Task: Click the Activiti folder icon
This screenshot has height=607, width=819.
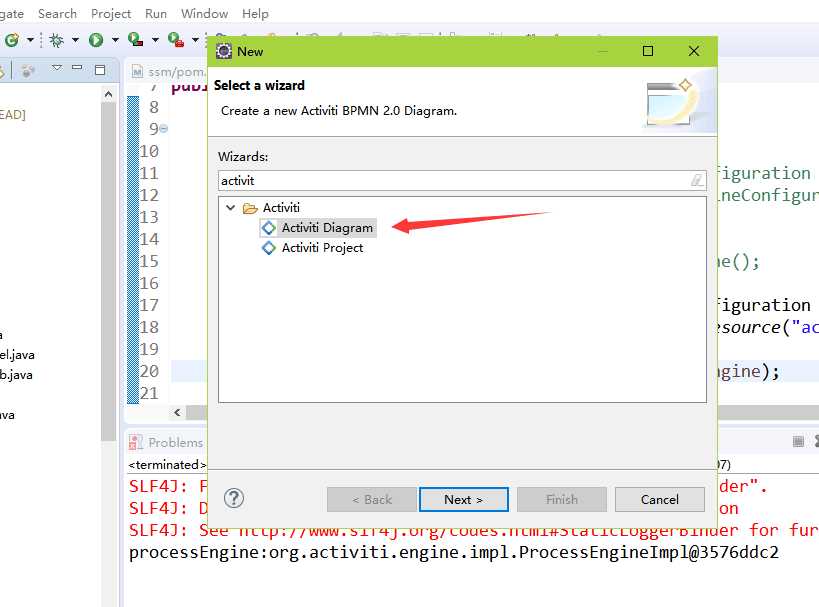Action: [250, 208]
